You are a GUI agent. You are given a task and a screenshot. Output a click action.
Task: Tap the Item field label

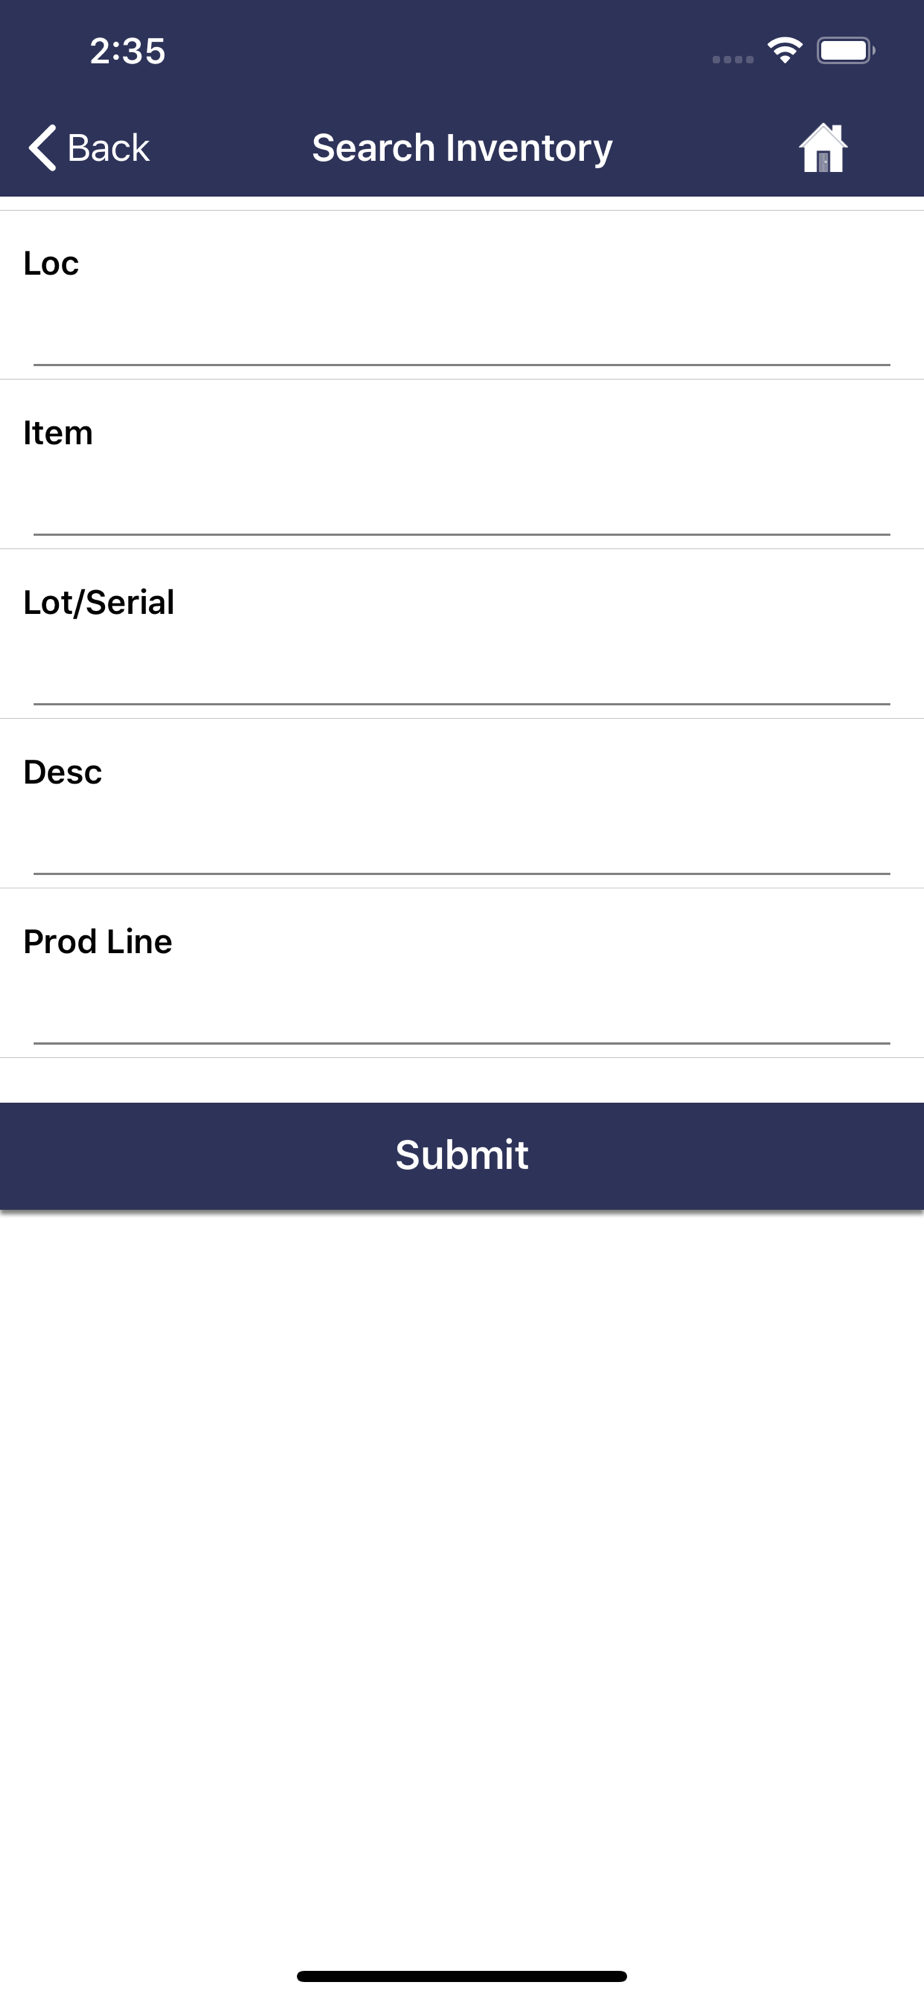coord(58,433)
